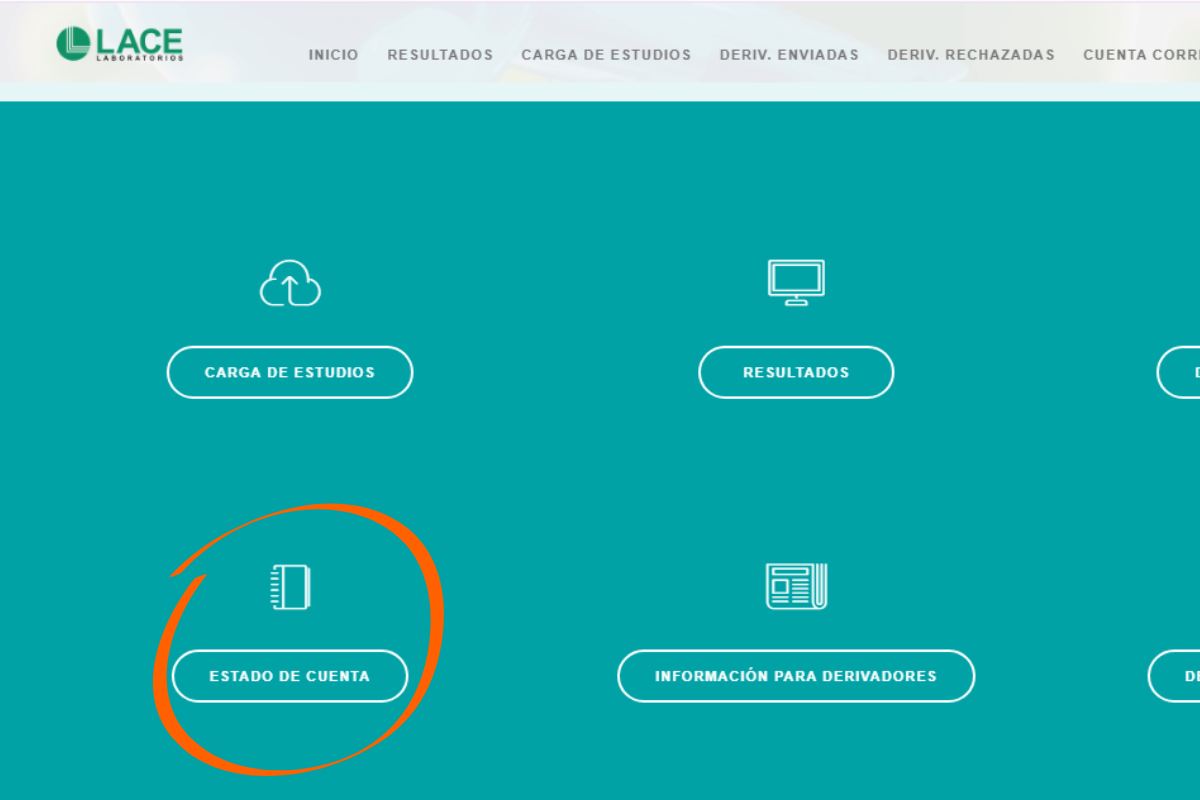
Task: Open Información para Derivadores button
Action: point(796,676)
